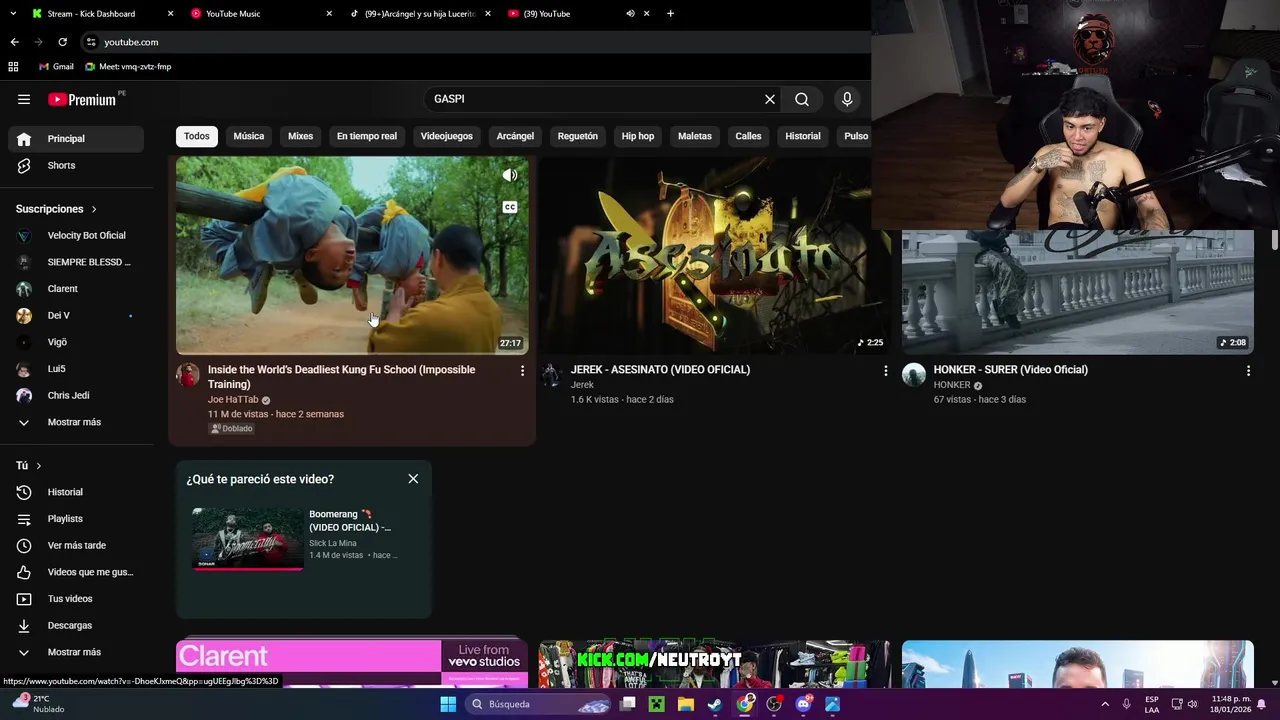Screen dimensions: 1280x720
Task: Open the Windows Start menu
Action: pyautogui.click(x=448, y=704)
